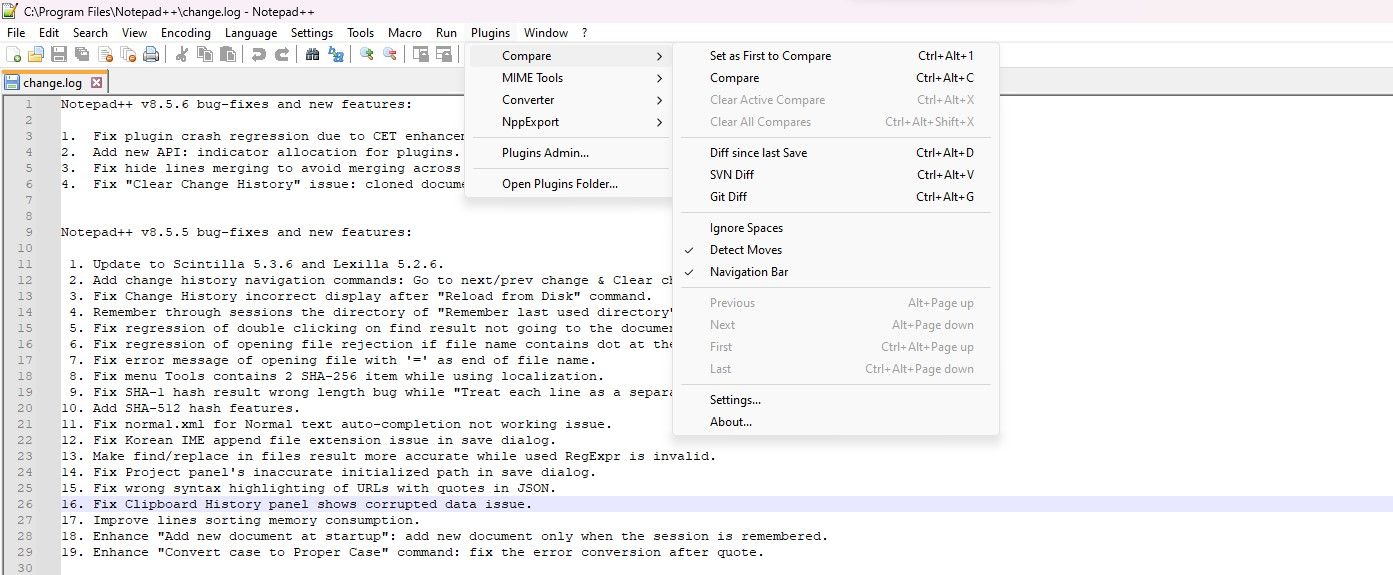Open Find with the binoculars icon
Viewport: 1393px width, 575px height.
tap(312, 55)
